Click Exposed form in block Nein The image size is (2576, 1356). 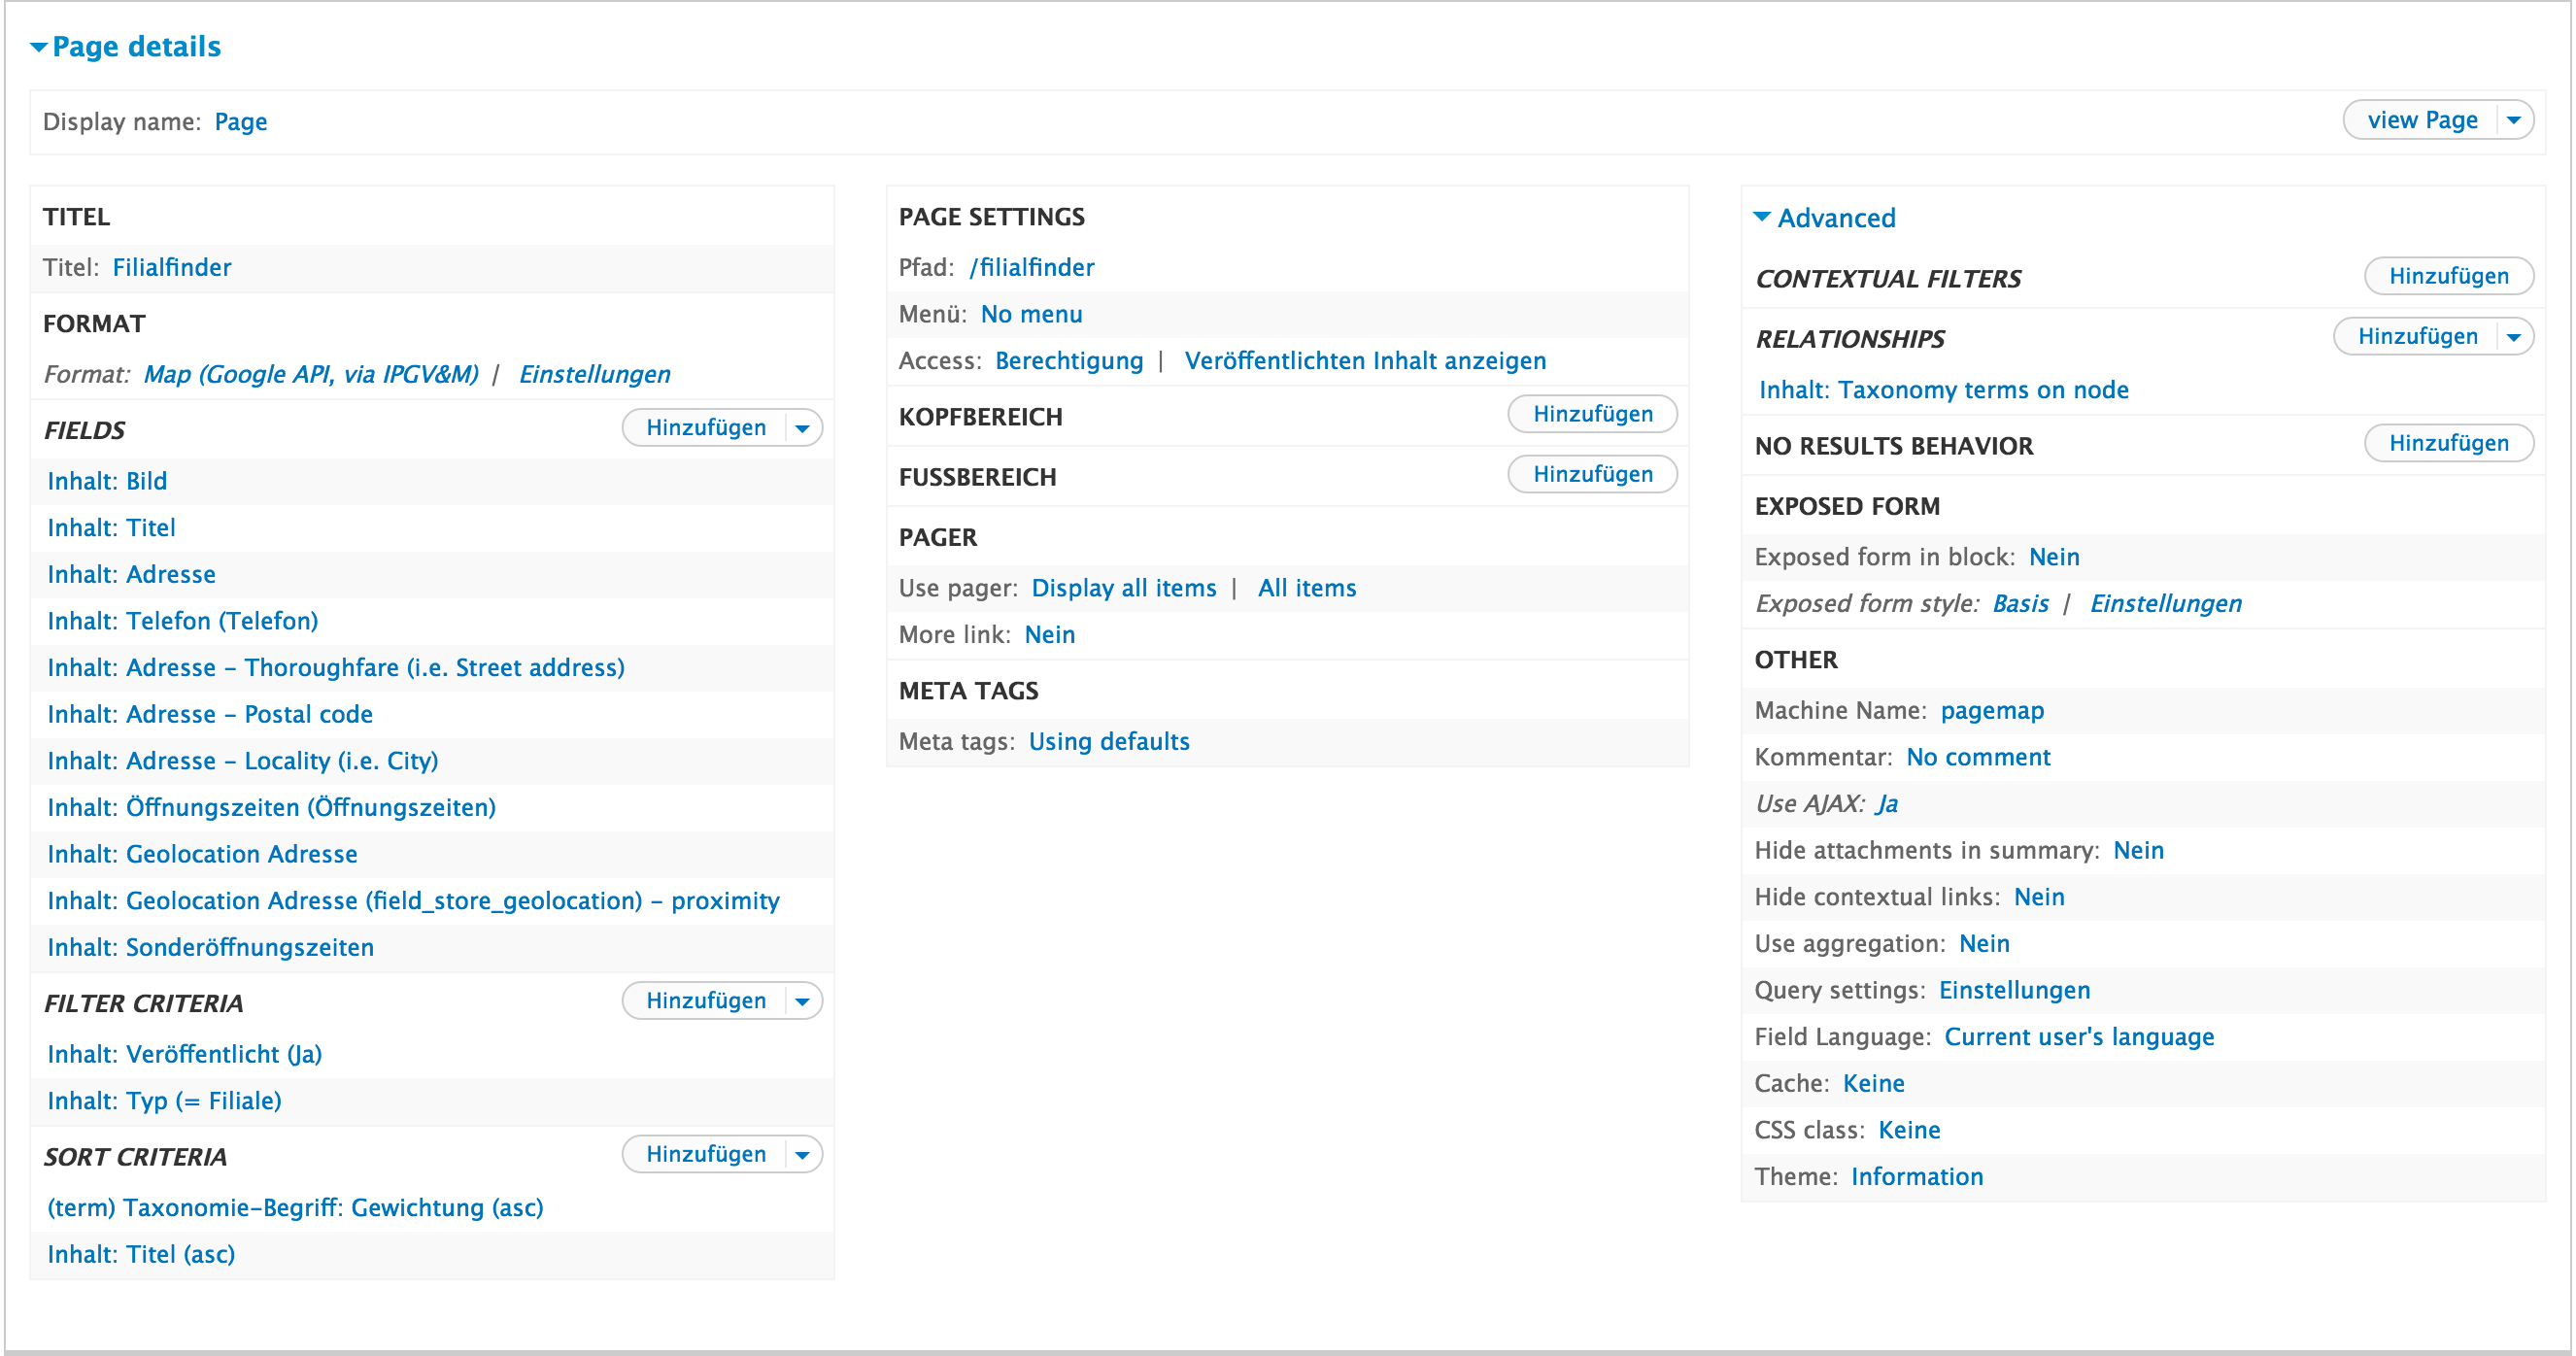(2054, 557)
